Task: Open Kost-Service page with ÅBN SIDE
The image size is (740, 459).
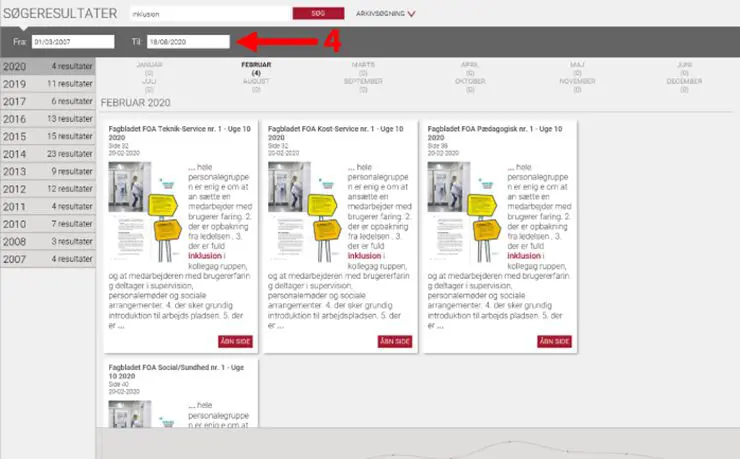Action: tap(395, 341)
